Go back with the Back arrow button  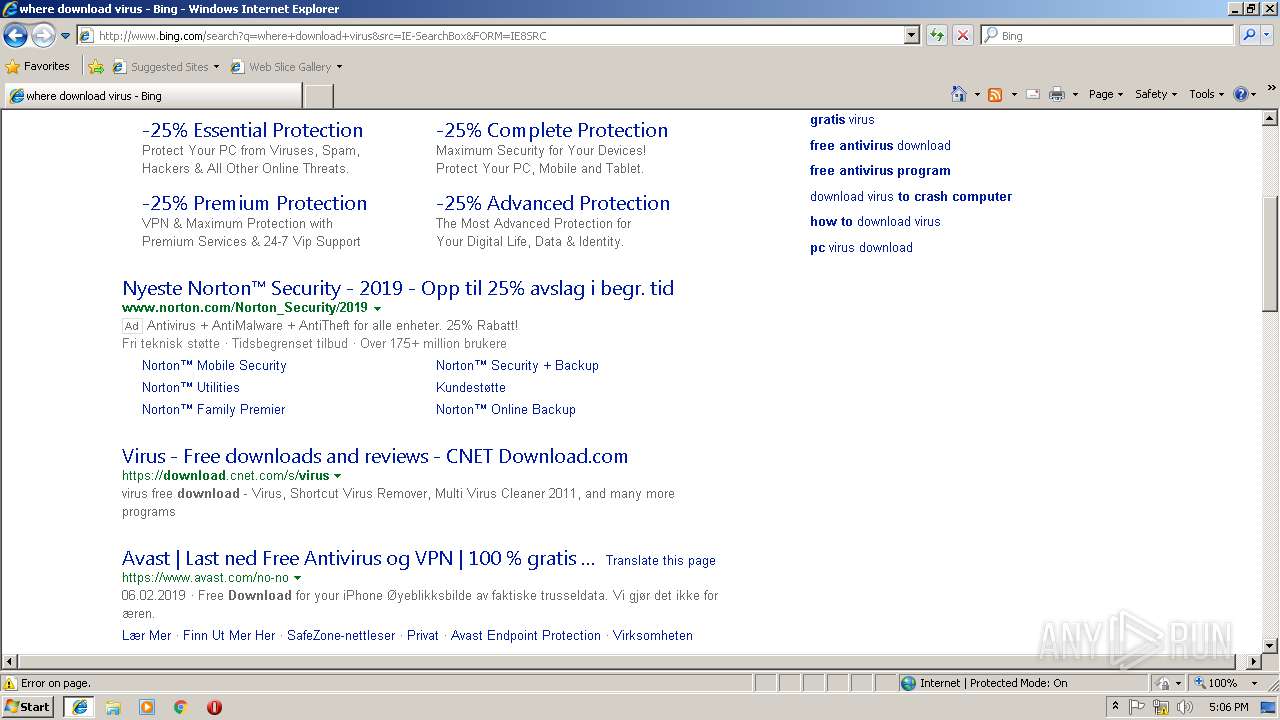point(15,36)
